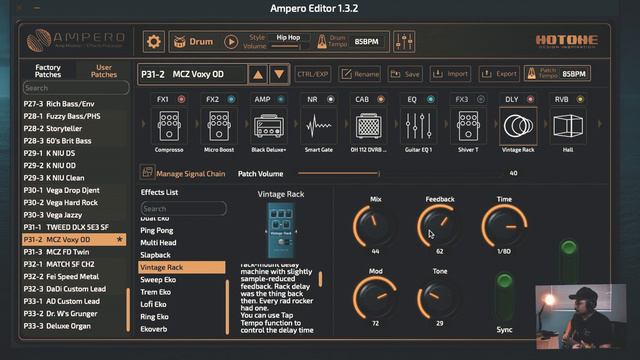Image resolution: width=640 pixels, height=360 pixels.
Task: Select the OH 112 DVRB cabinet module
Action: pyautogui.click(x=368, y=126)
